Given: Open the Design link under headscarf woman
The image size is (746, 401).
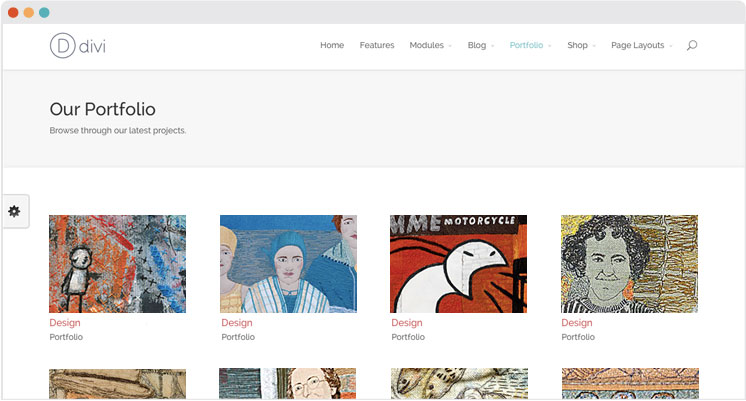Looking at the screenshot, I should point(236,323).
